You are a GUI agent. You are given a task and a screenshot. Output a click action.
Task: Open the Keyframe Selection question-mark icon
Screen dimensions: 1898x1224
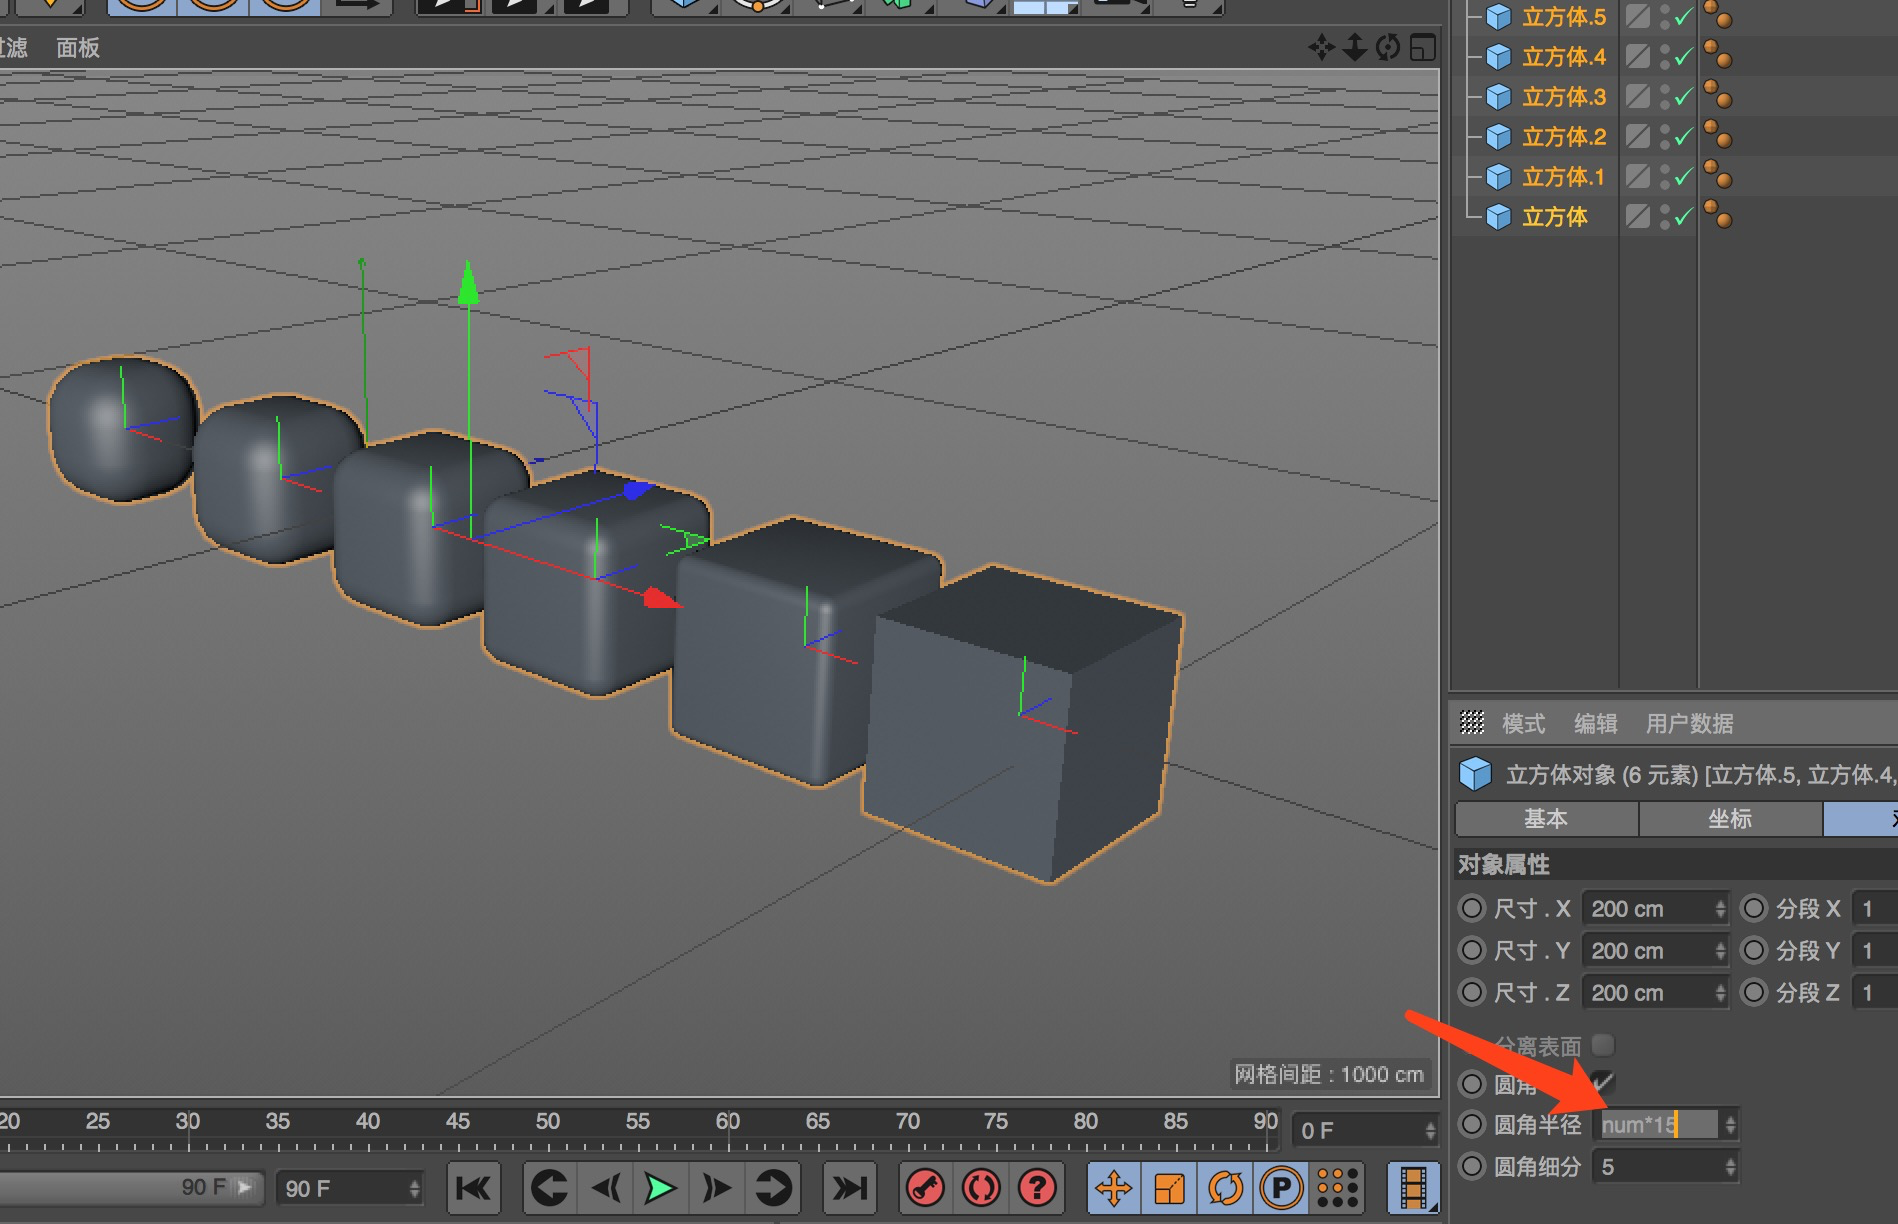[1037, 1188]
